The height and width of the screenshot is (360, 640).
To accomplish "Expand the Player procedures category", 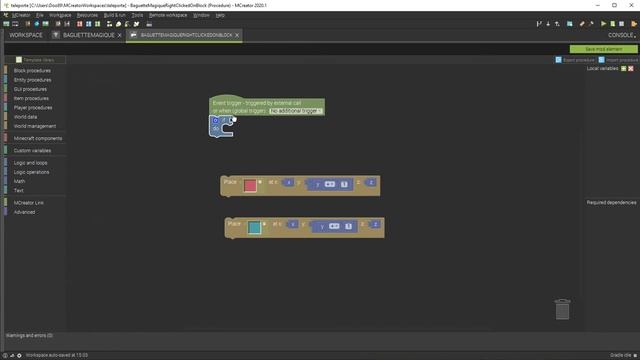I will [33, 108].
